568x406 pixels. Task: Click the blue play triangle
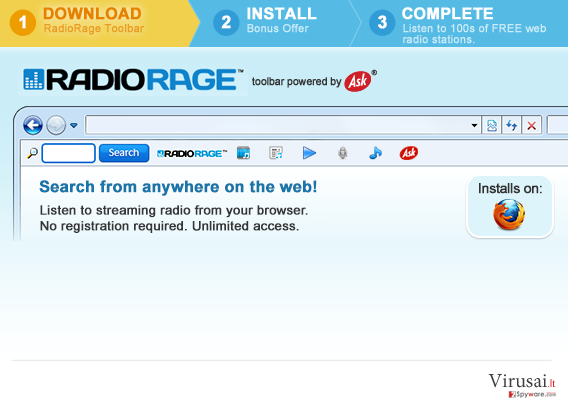309,153
